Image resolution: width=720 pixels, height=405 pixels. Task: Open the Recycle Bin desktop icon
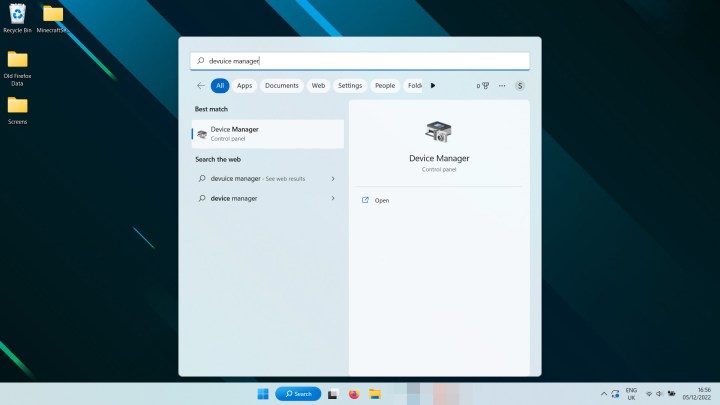pyautogui.click(x=17, y=17)
